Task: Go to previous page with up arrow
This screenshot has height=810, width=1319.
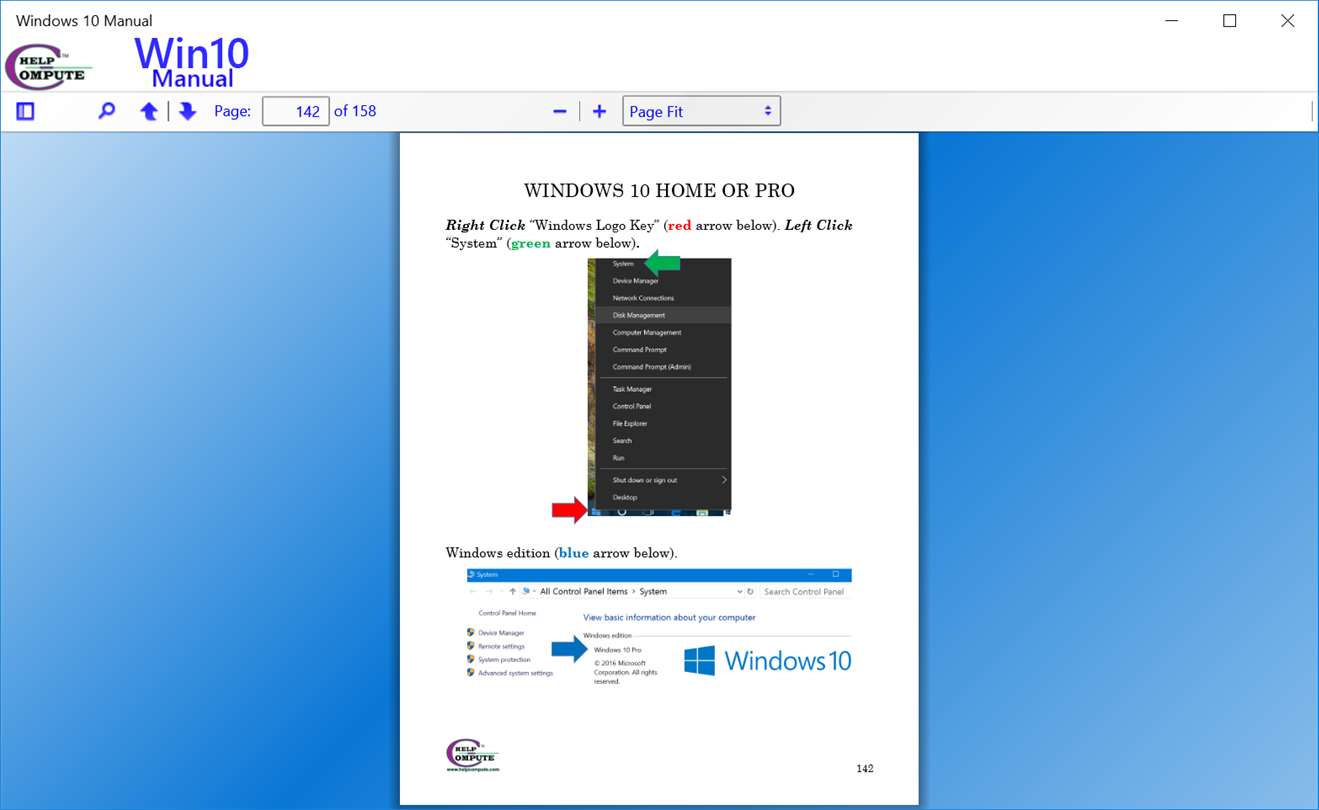Action: click(x=149, y=111)
